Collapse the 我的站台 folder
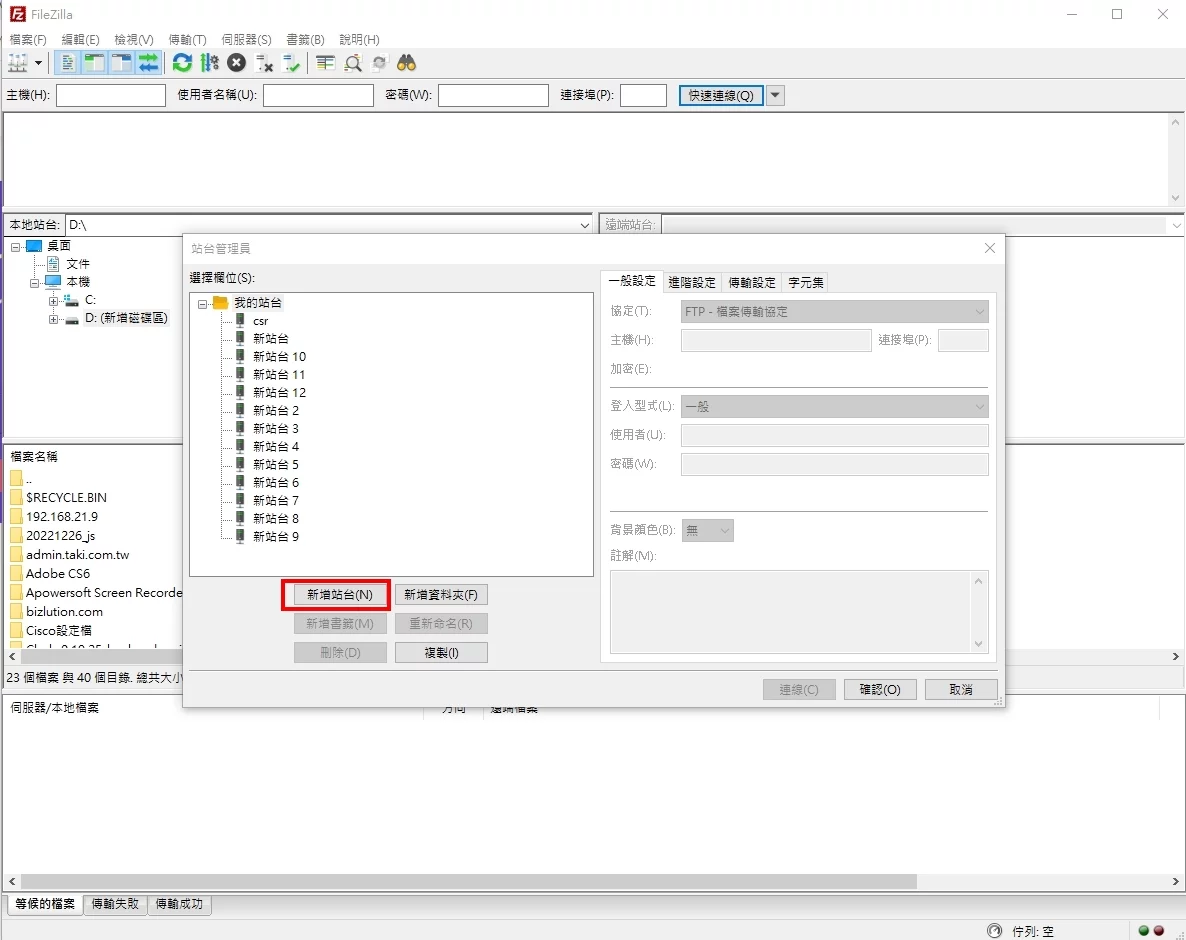Image resolution: width=1186 pixels, height=940 pixels. 203,304
